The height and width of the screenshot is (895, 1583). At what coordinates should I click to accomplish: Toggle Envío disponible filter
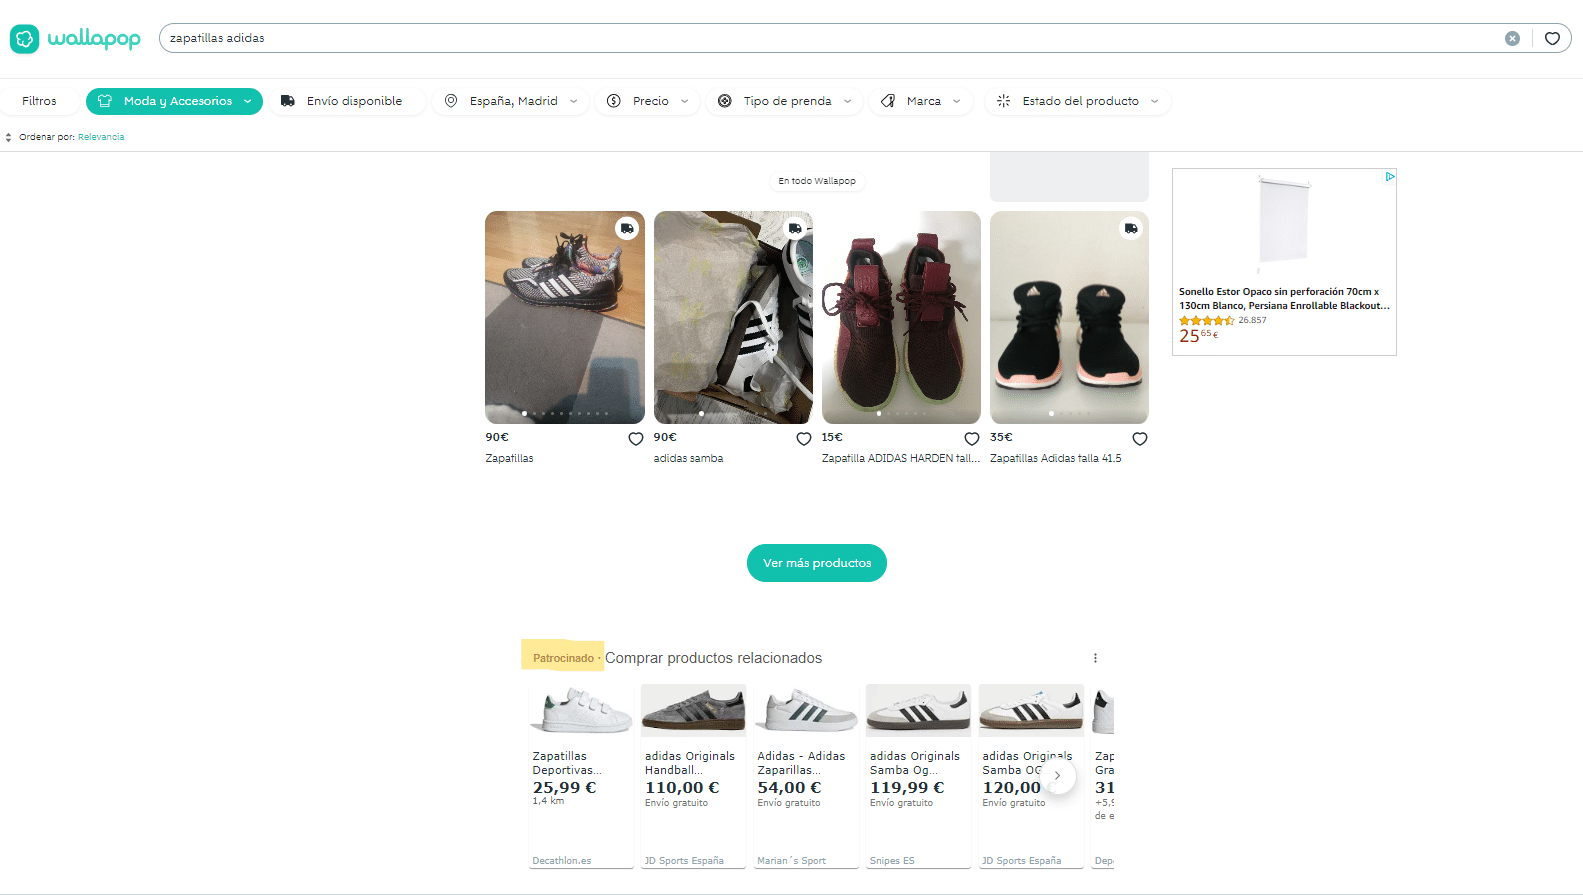[x=347, y=101]
